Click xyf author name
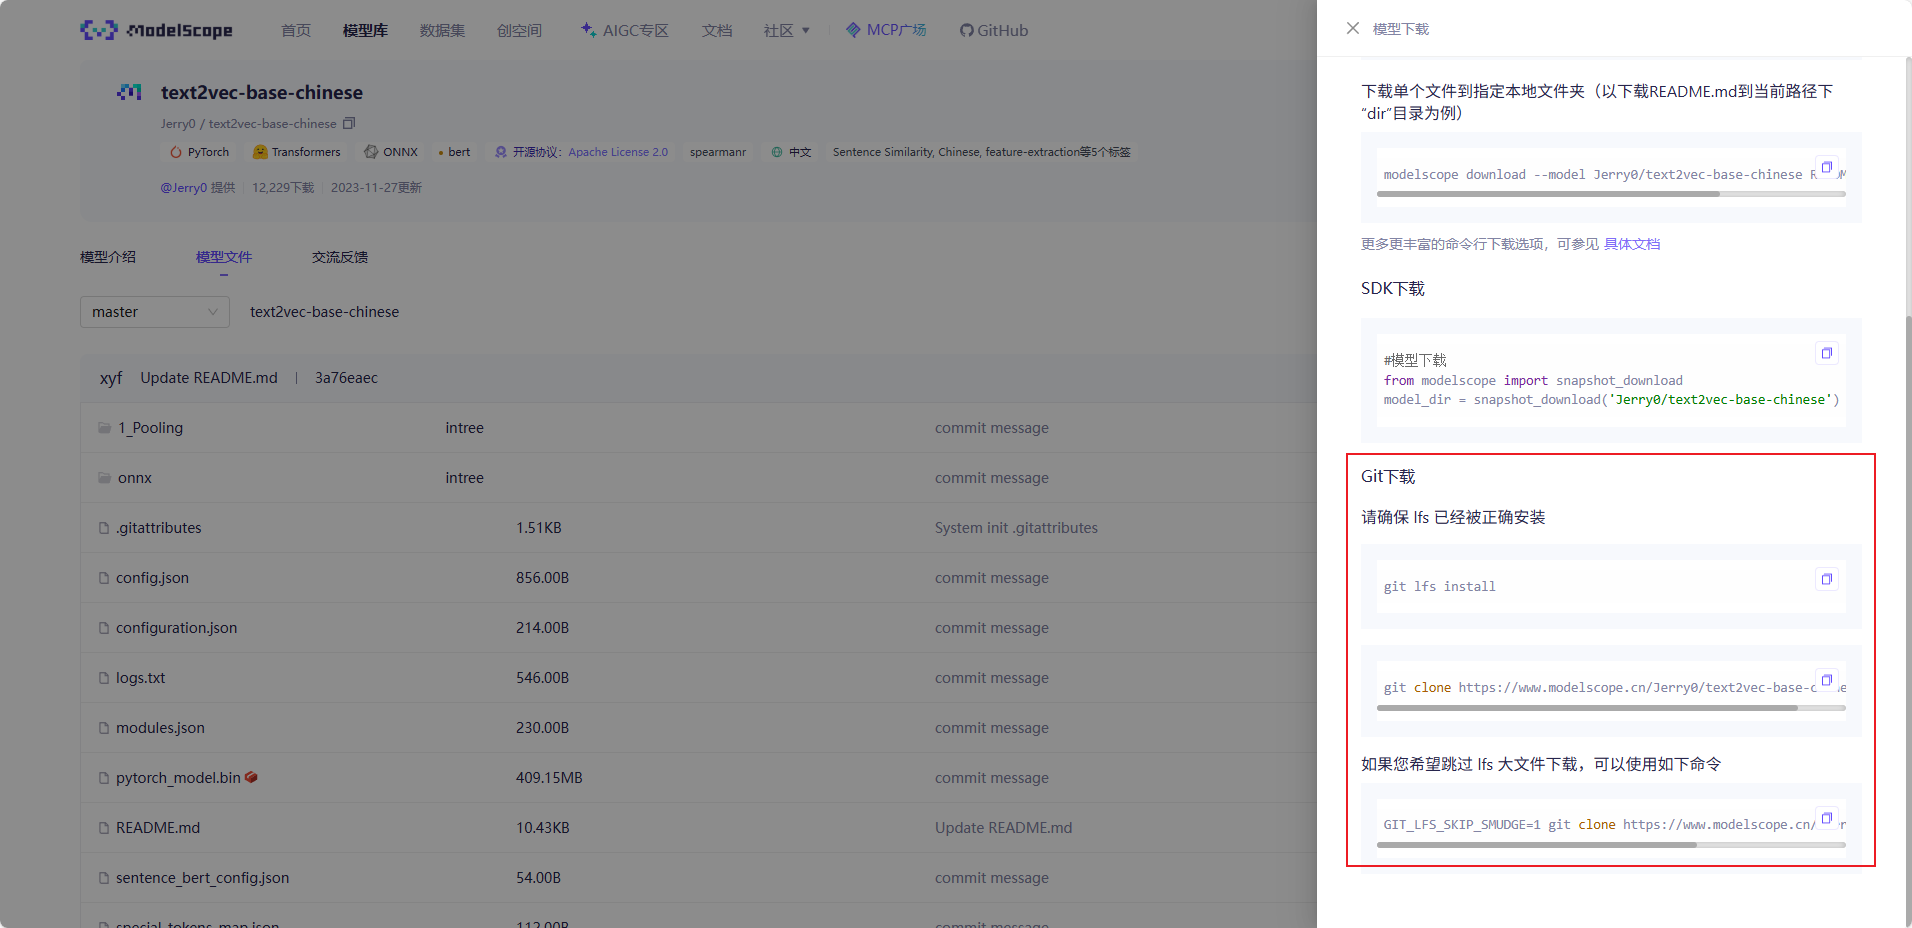Image resolution: width=1912 pixels, height=928 pixels. pyautogui.click(x=111, y=378)
